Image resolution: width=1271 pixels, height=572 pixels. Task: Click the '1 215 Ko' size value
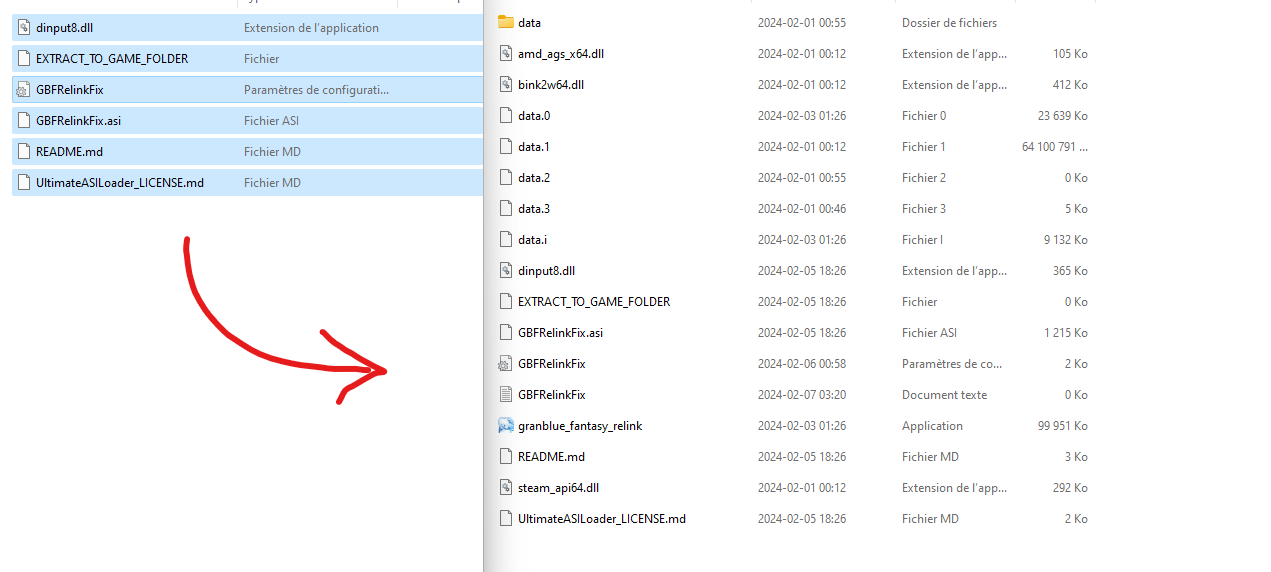pyautogui.click(x=1066, y=332)
